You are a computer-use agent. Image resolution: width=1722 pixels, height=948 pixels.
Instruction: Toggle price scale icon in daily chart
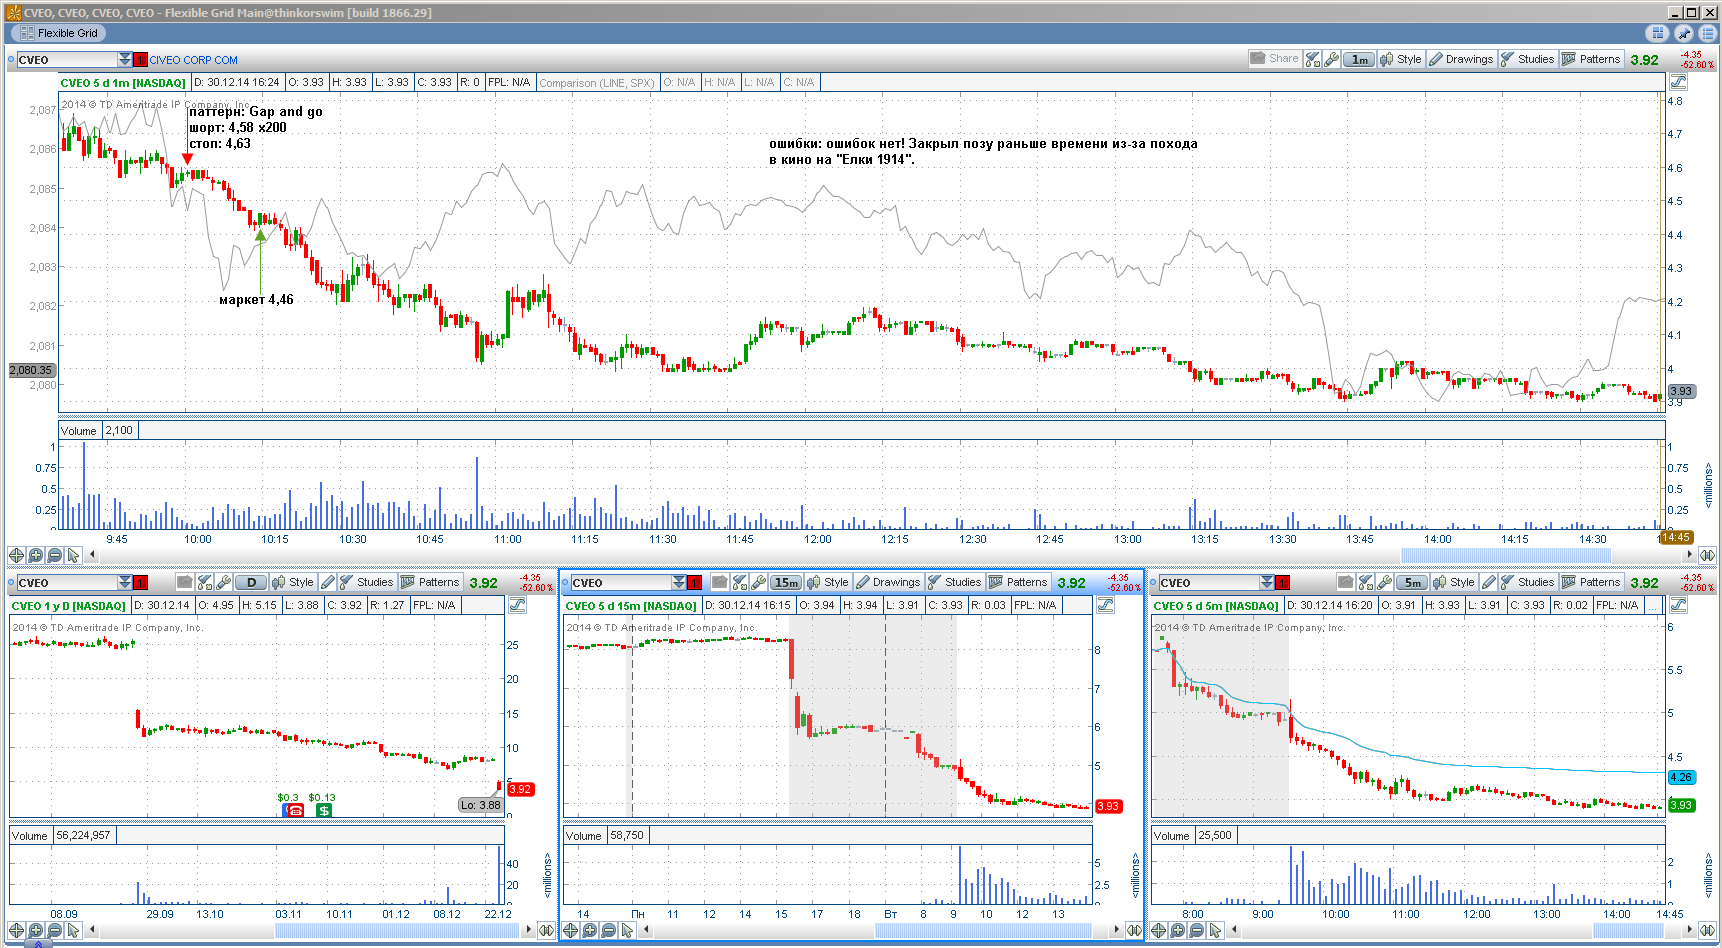(518, 605)
